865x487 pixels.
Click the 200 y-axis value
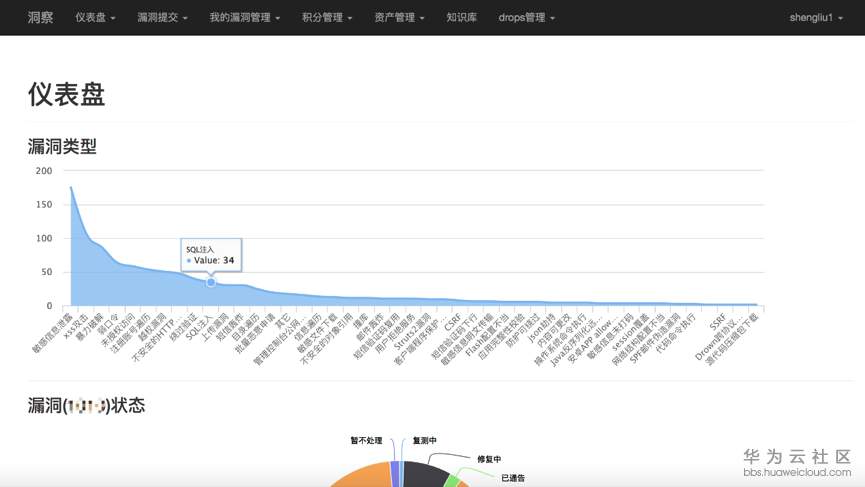coord(44,171)
